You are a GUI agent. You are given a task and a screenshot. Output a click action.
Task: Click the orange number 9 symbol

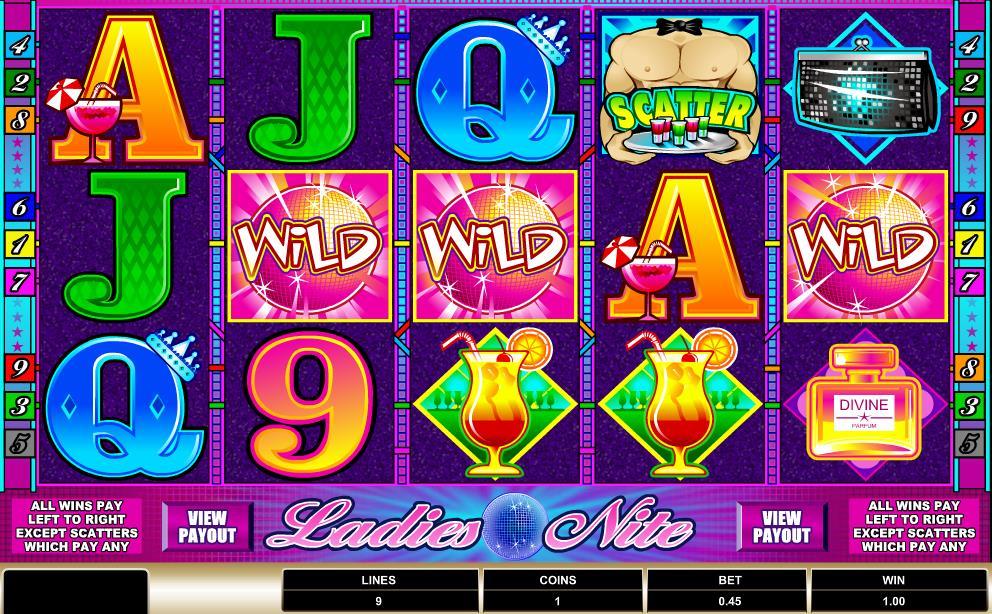pyautogui.click(x=310, y=403)
